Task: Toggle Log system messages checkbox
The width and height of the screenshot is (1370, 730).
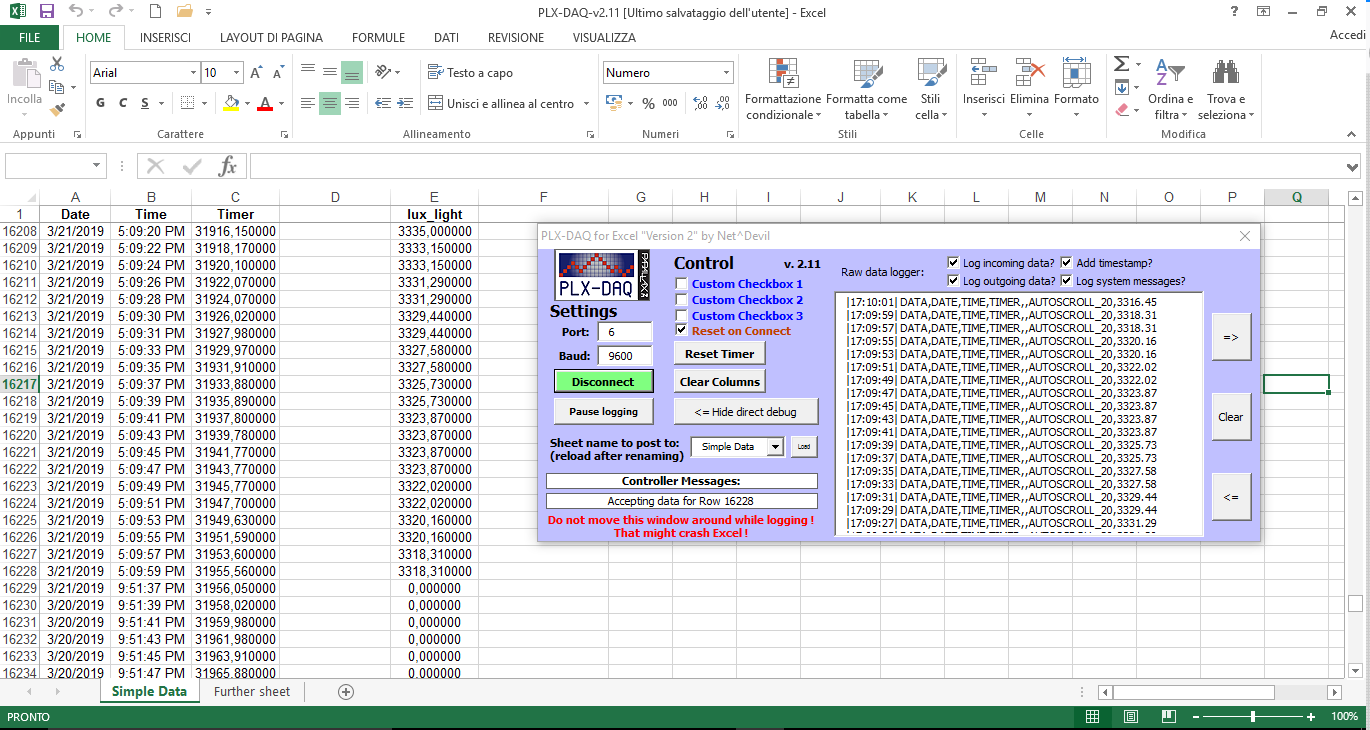Action: coord(1067,281)
